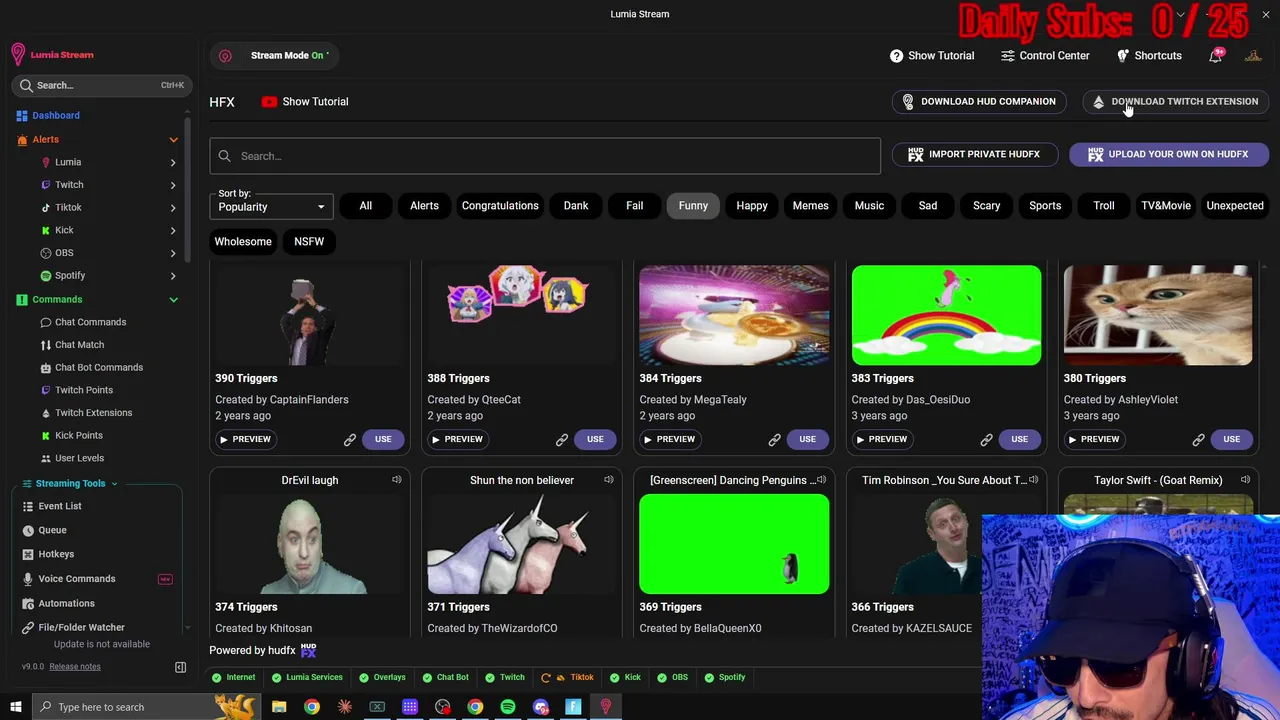Click sound icon on DrEvil laugh card

[x=397, y=480]
